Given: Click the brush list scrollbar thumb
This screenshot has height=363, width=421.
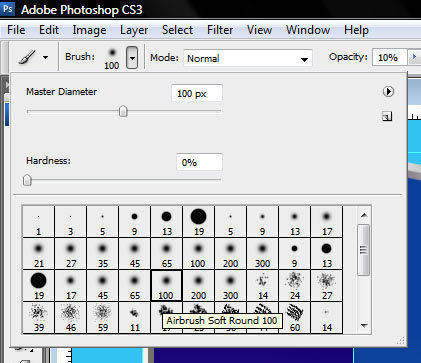Looking at the screenshot, I should [x=364, y=250].
